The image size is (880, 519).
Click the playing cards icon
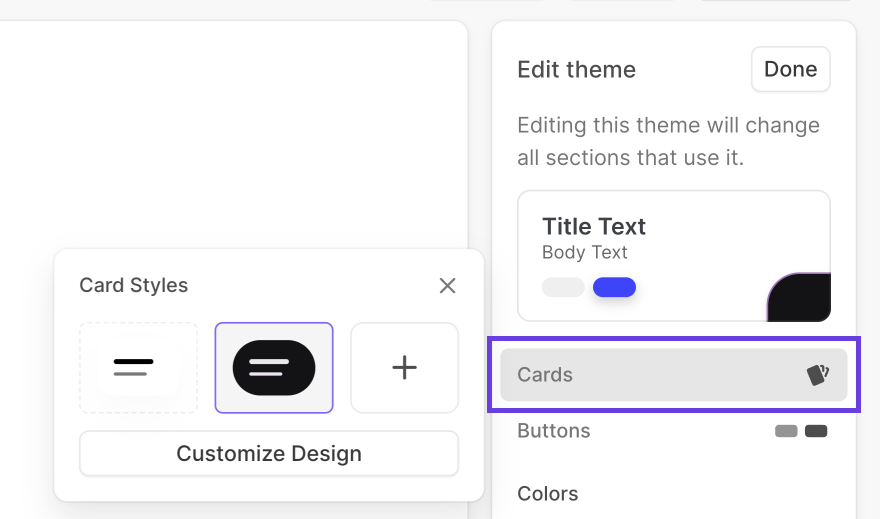[x=817, y=375]
